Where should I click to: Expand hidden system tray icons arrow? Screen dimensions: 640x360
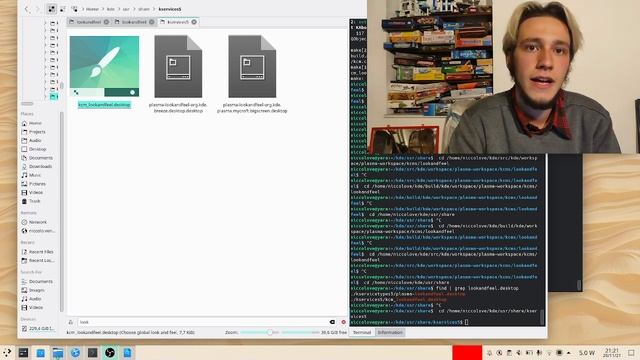(x=569, y=353)
